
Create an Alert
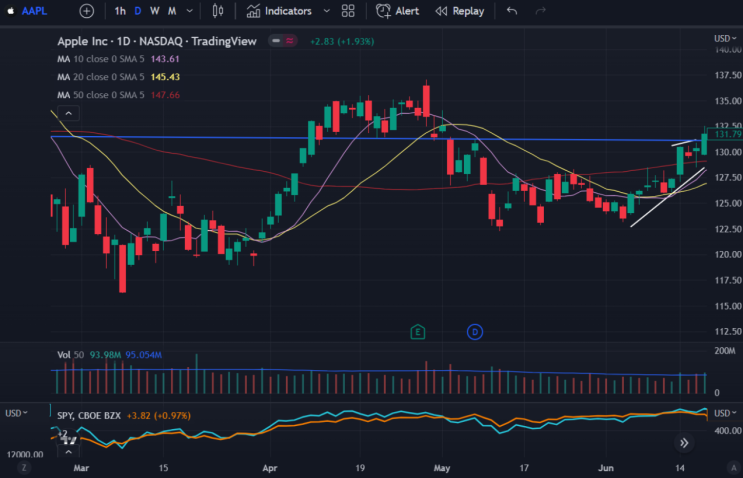point(398,11)
